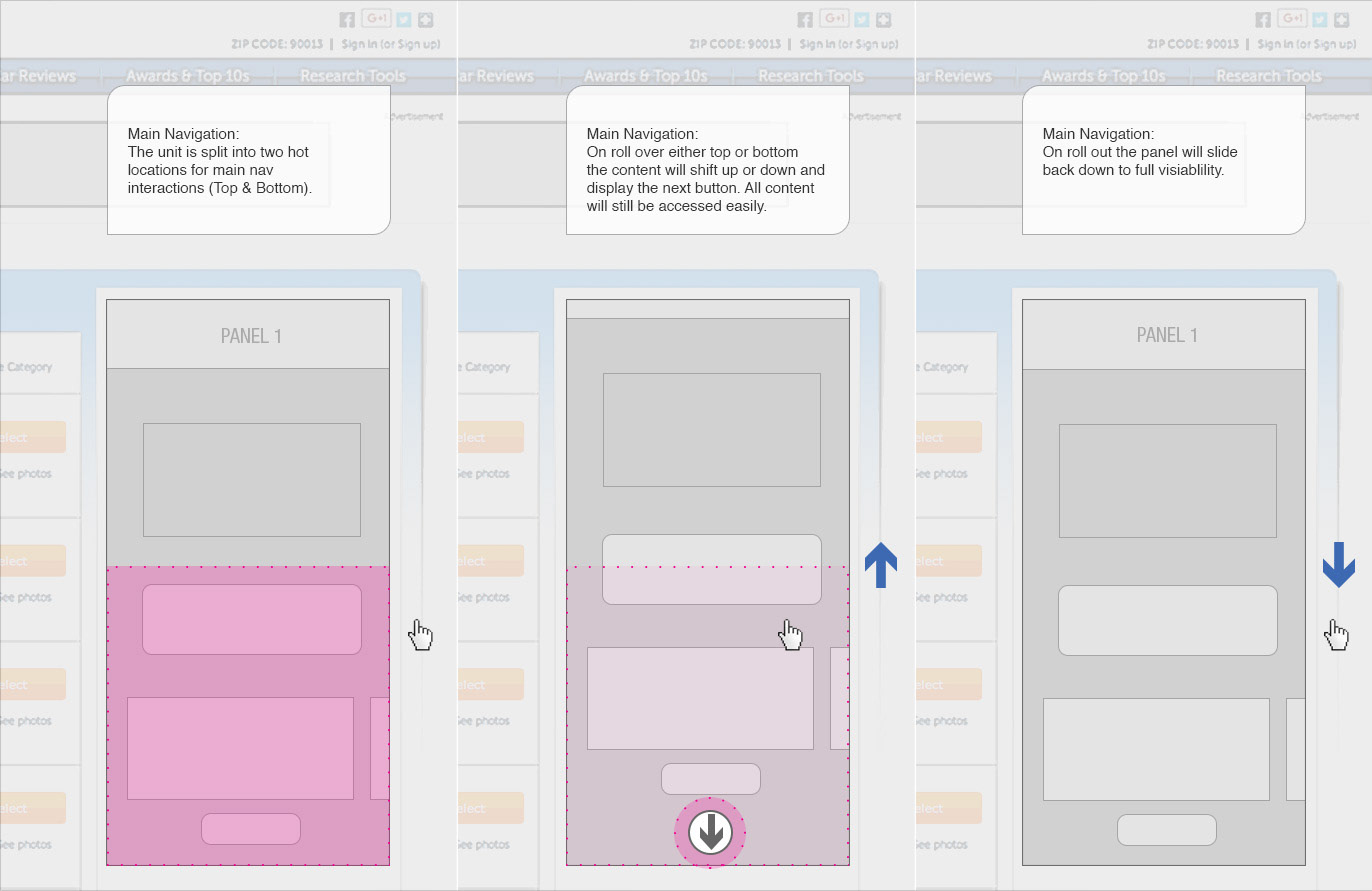Open Research Tools in 'hot locations' mockup

point(353,76)
